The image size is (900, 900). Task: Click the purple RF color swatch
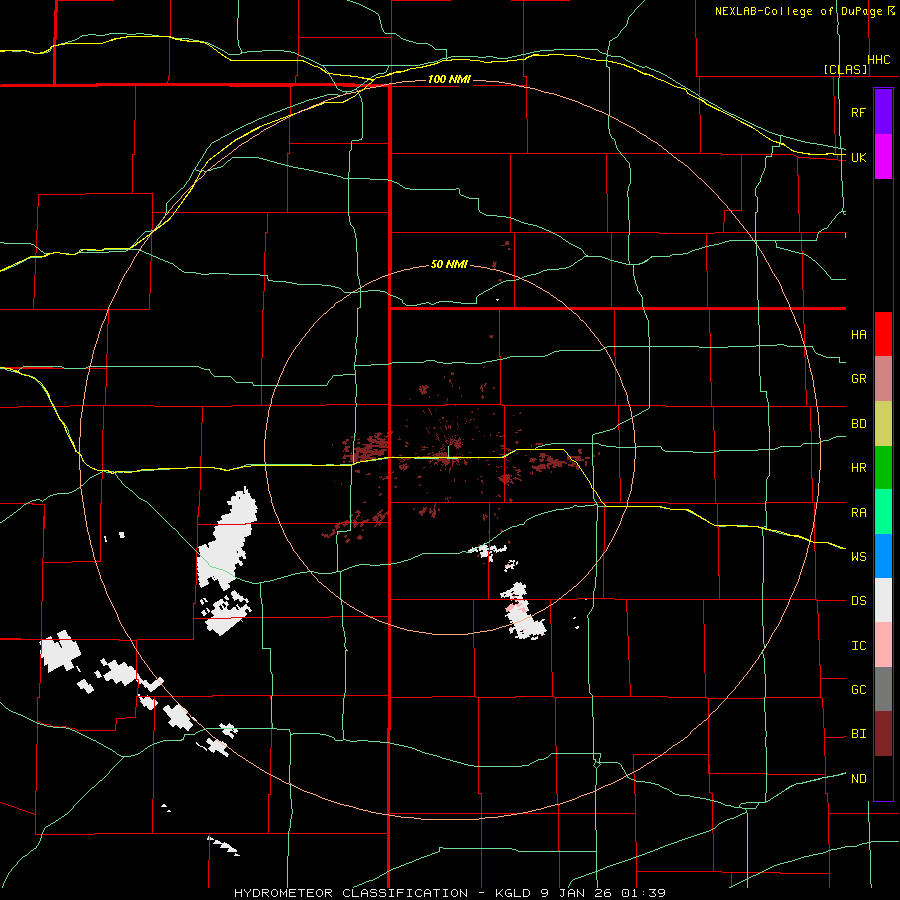[x=883, y=112]
